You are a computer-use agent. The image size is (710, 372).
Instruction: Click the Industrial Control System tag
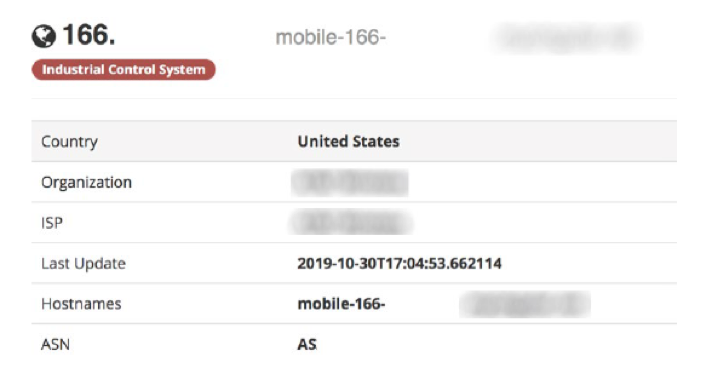pyautogui.click(x=124, y=70)
